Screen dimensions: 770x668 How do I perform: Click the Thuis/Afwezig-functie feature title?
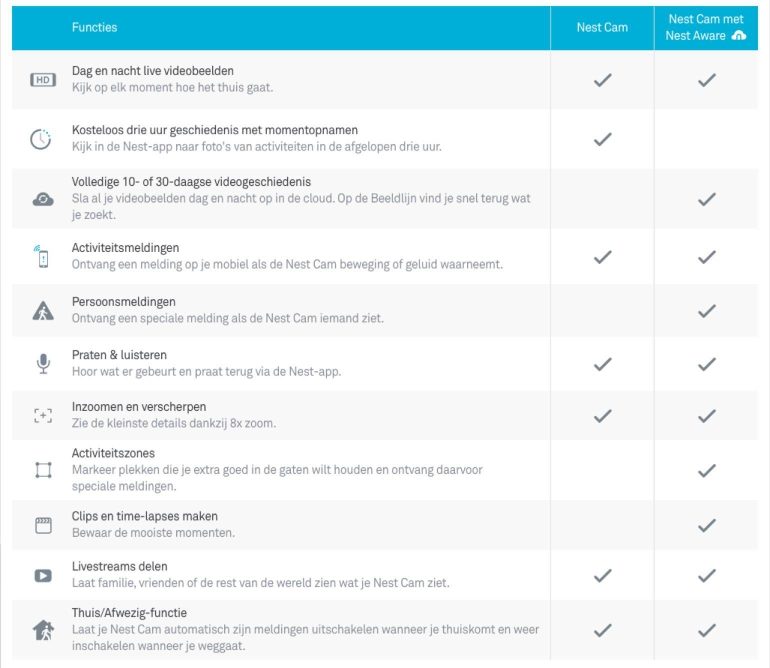click(x=129, y=613)
